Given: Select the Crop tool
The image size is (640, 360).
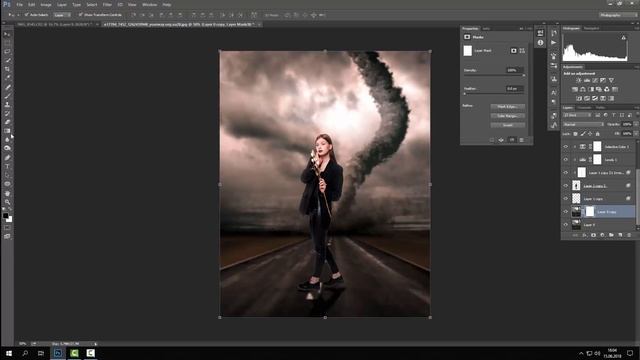Looking at the screenshot, I should [x=7, y=69].
